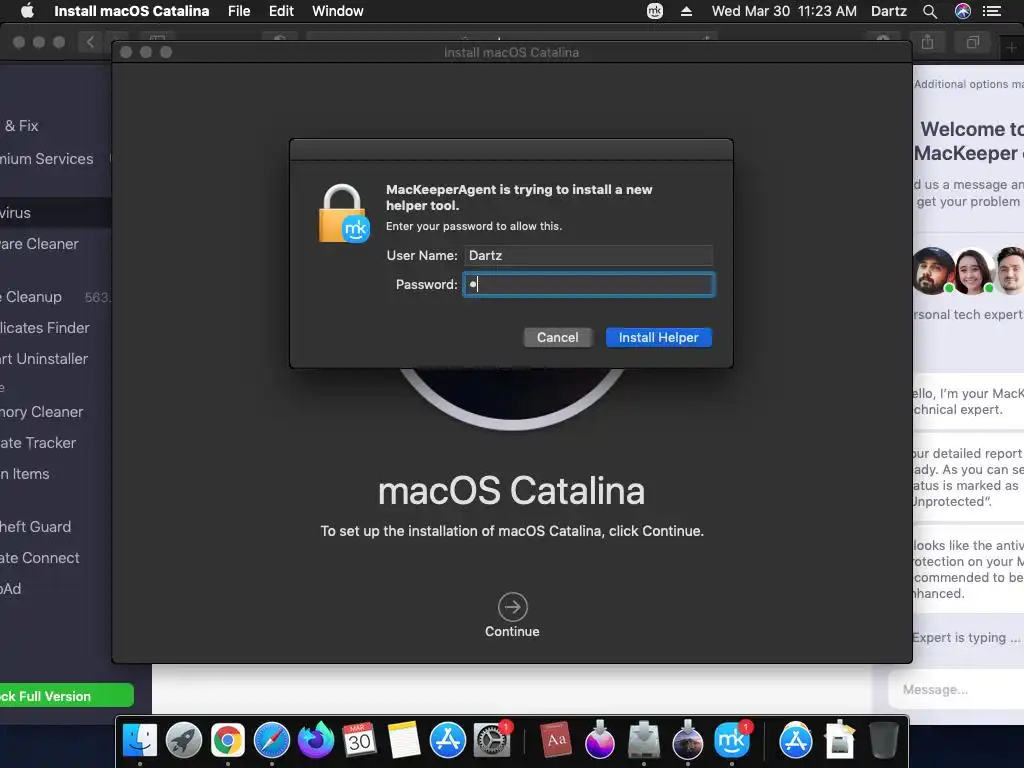Image resolution: width=1024 pixels, height=768 pixels.
Task: Open Dictionary app in the Dock
Action: [556, 740]
